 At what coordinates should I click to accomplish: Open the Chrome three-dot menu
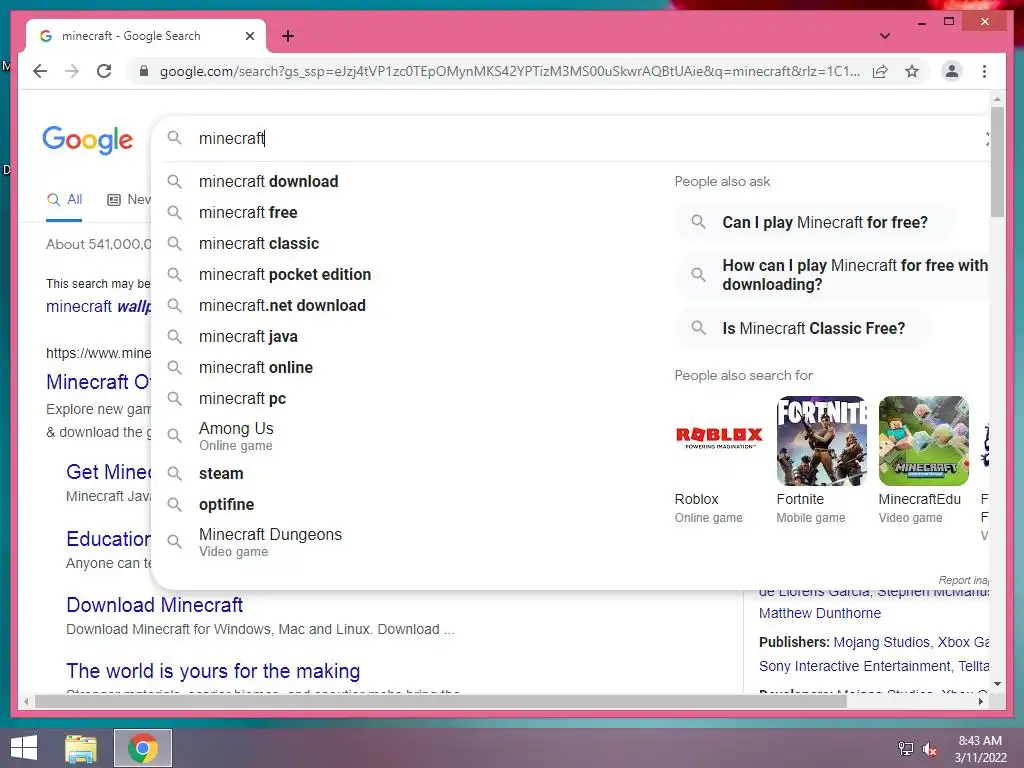(x=984, y=71)
